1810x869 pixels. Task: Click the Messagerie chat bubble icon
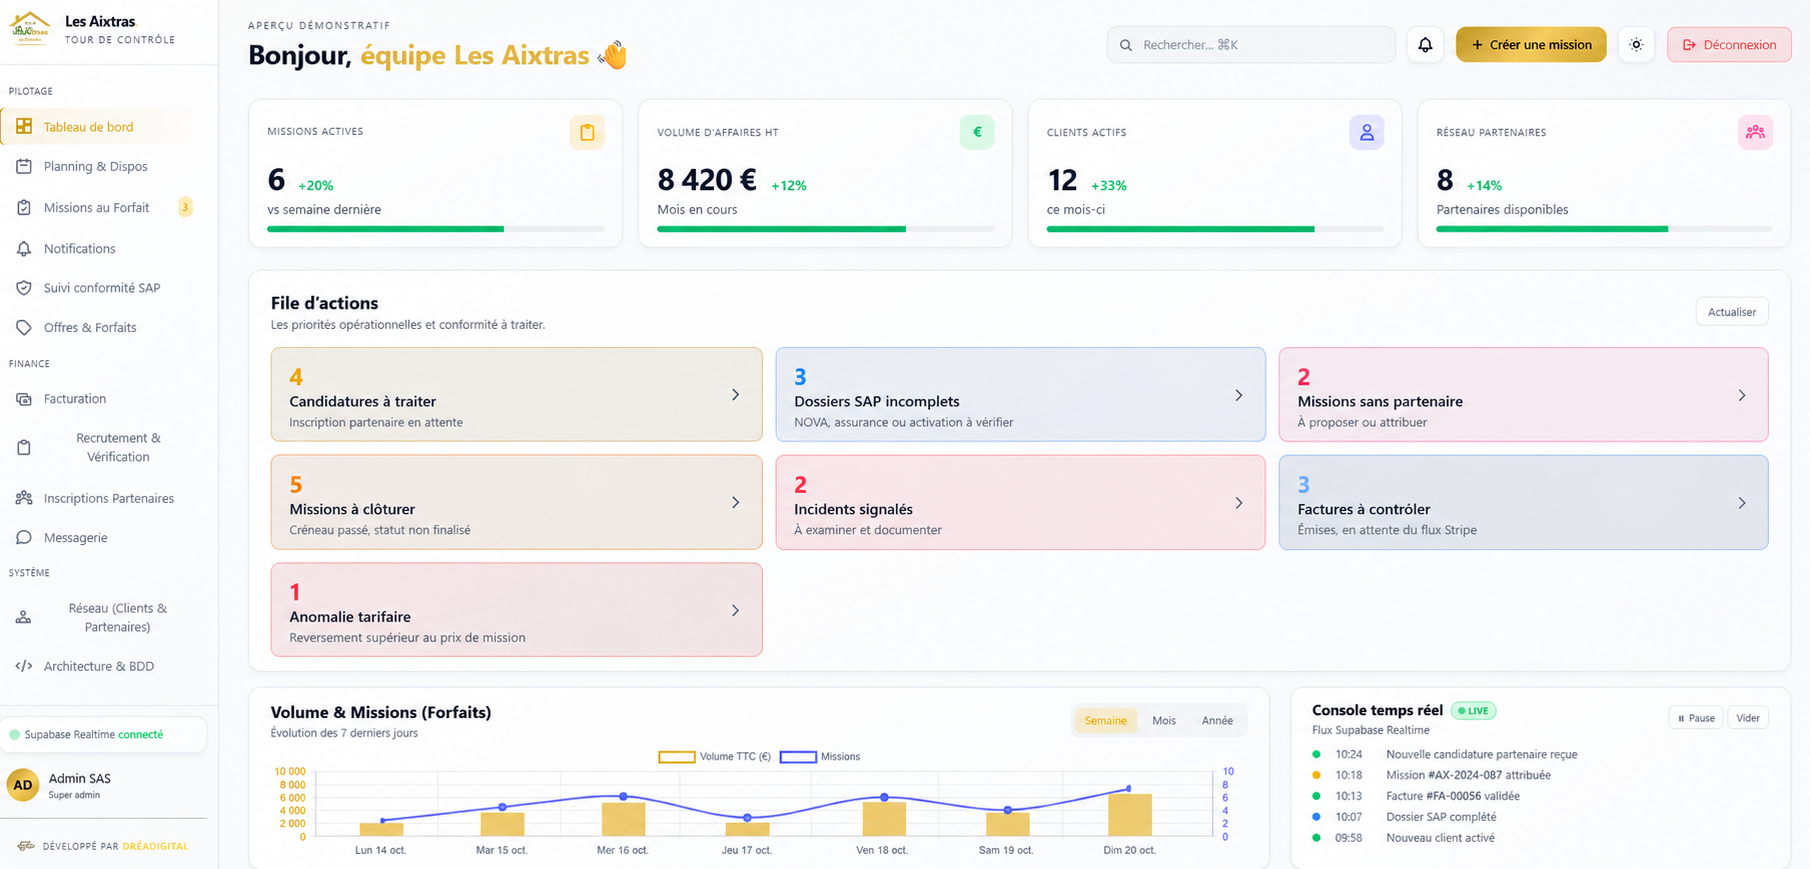coord(24,537)
